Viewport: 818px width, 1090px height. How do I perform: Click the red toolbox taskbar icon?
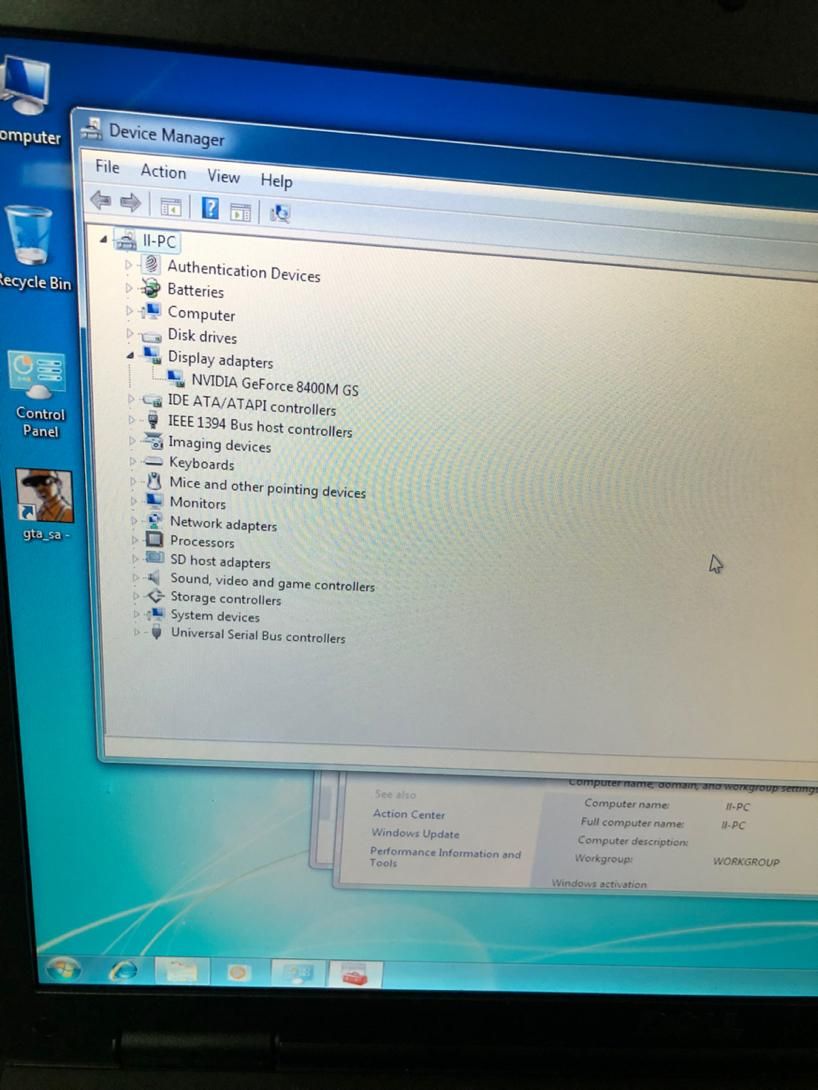pyautogui.click(x=355, y=975)
